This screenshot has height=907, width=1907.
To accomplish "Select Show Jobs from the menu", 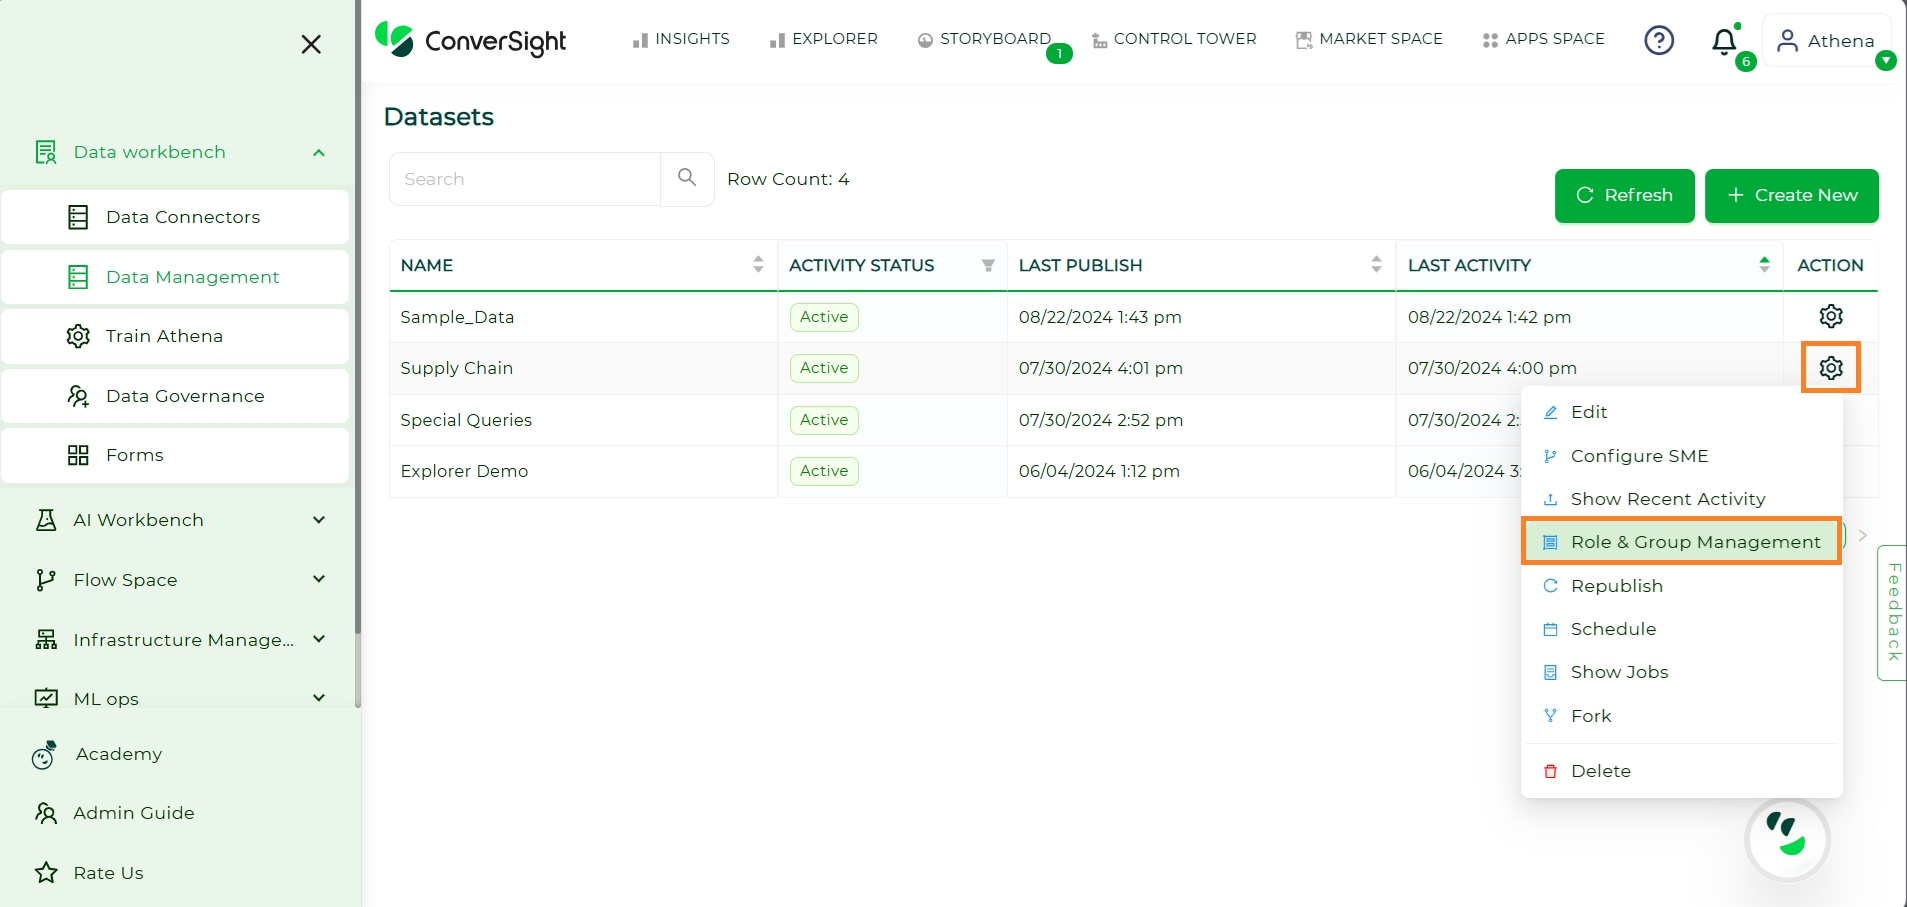I will [x=1681, y=672].
